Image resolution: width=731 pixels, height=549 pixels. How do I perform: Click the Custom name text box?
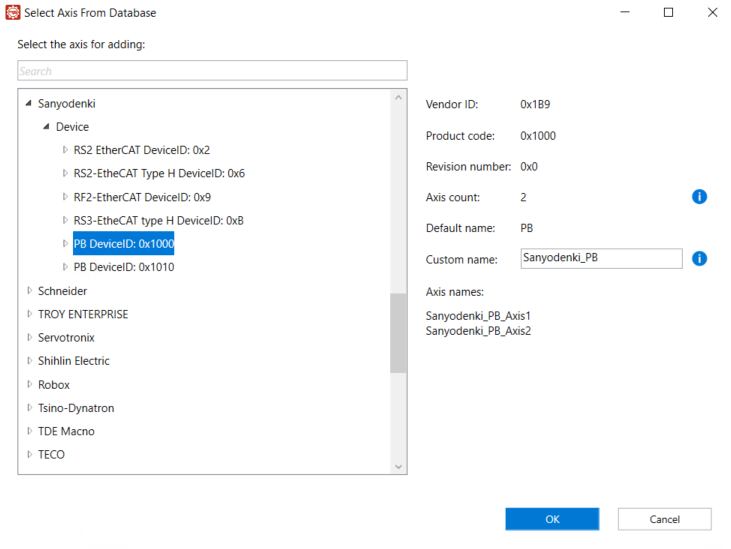(601, 259)
